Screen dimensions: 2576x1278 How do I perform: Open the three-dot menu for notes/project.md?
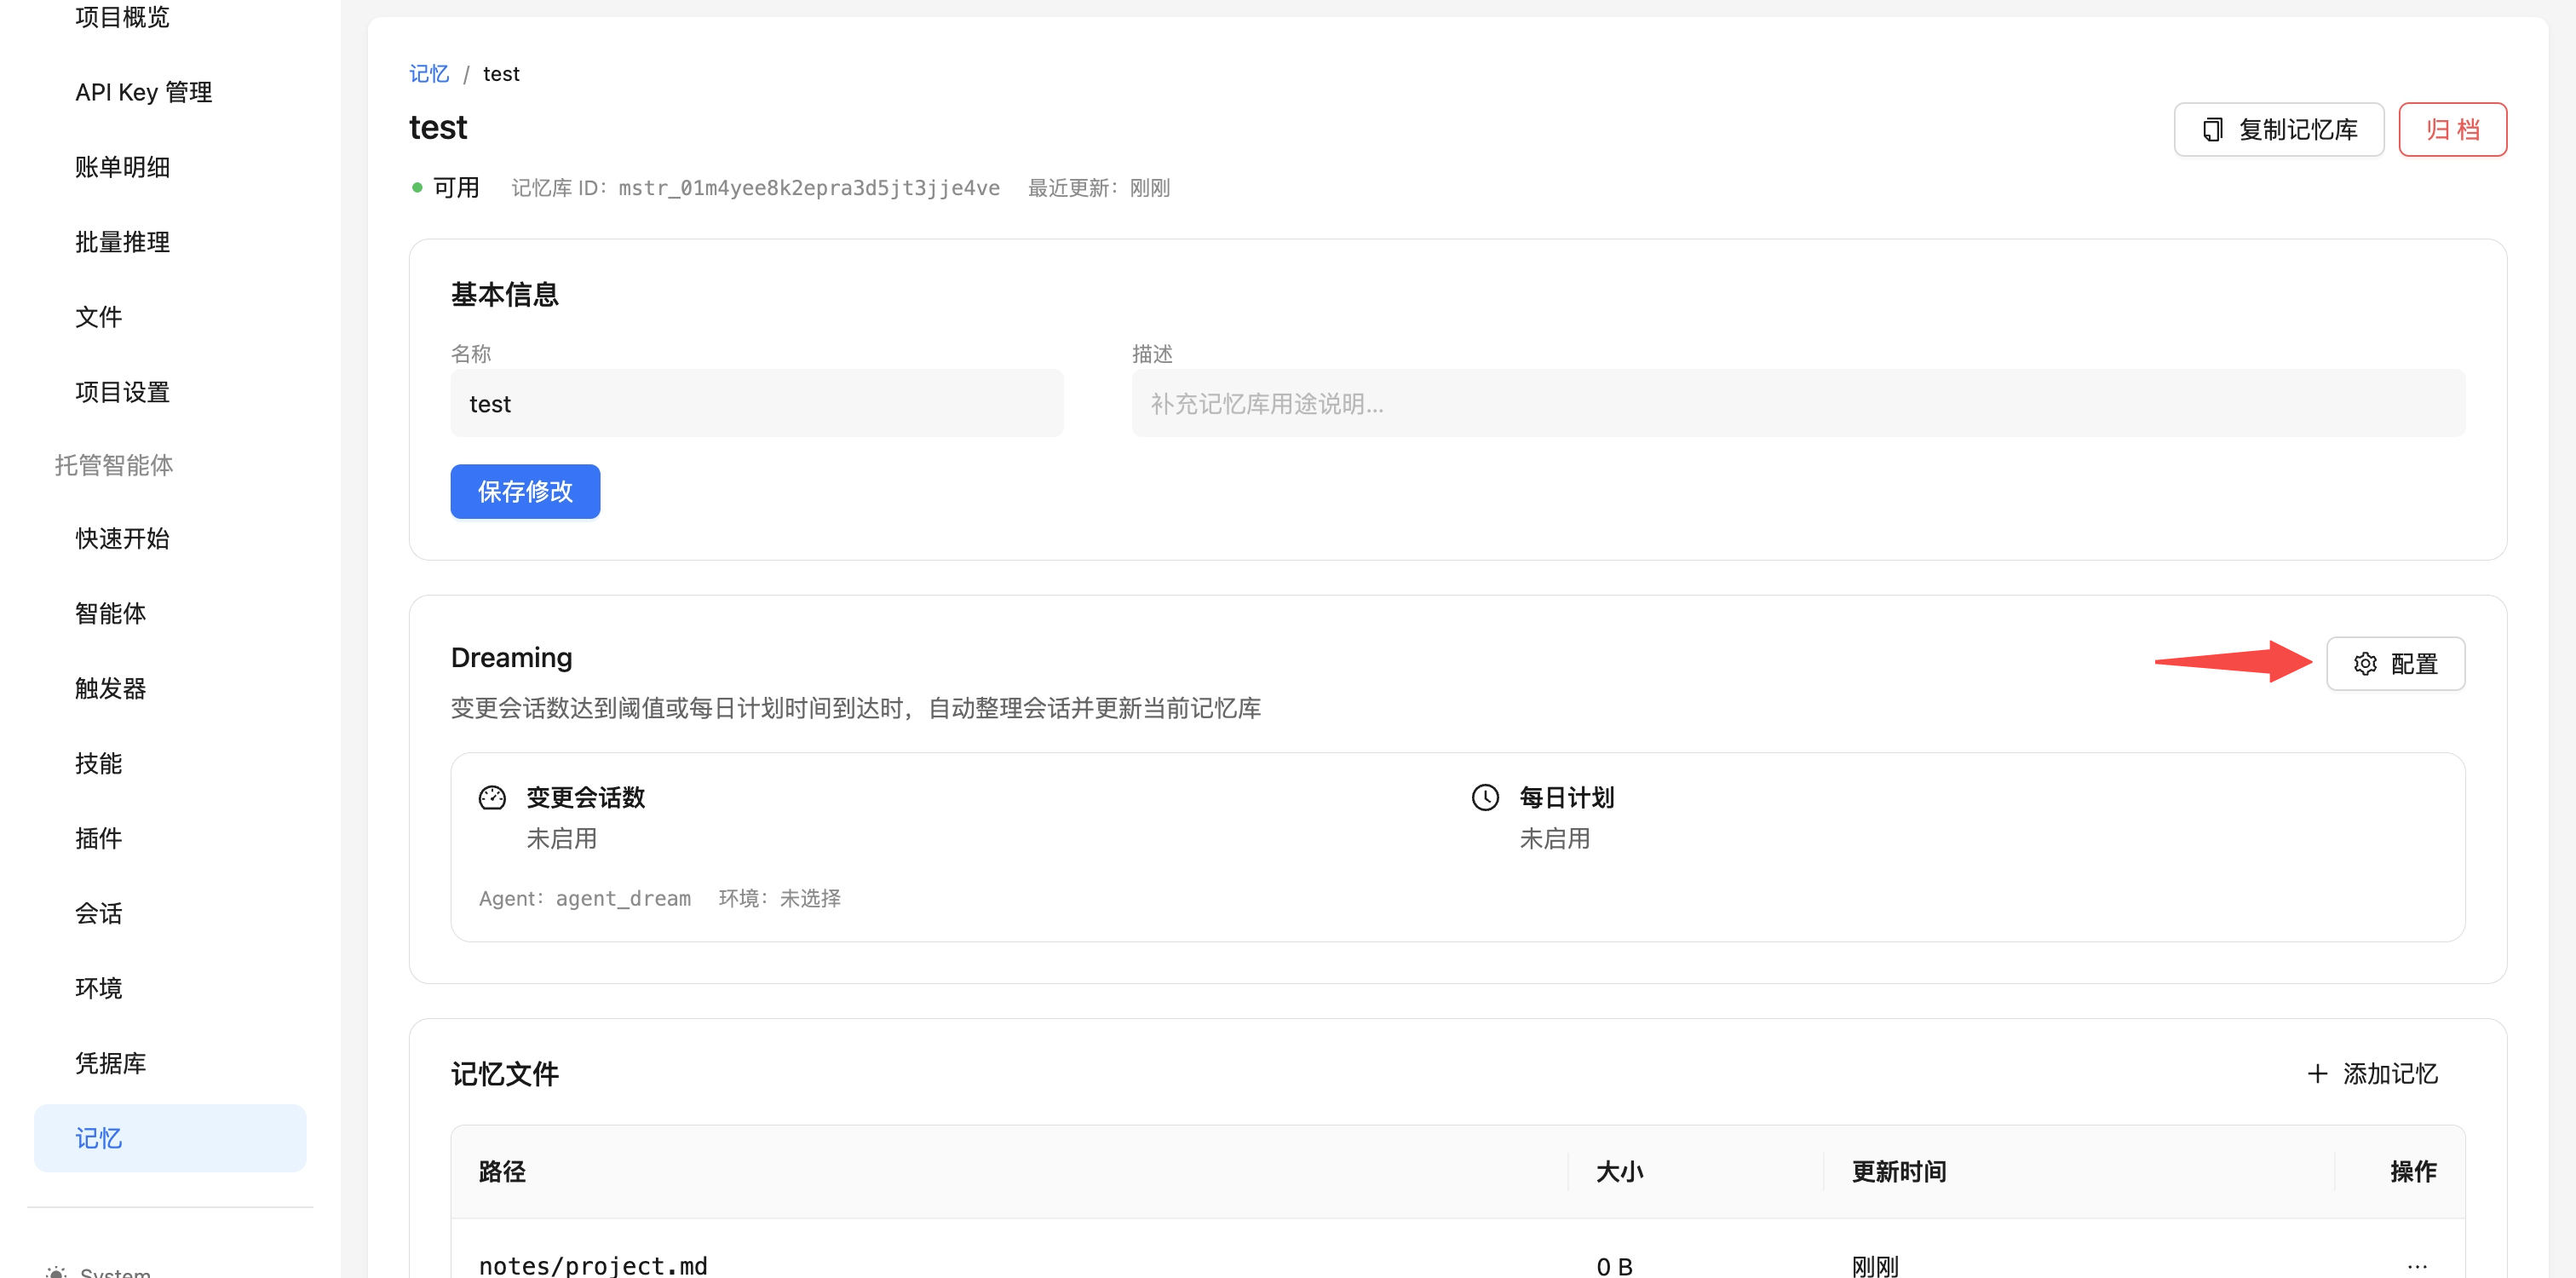pos(2417,1266)
